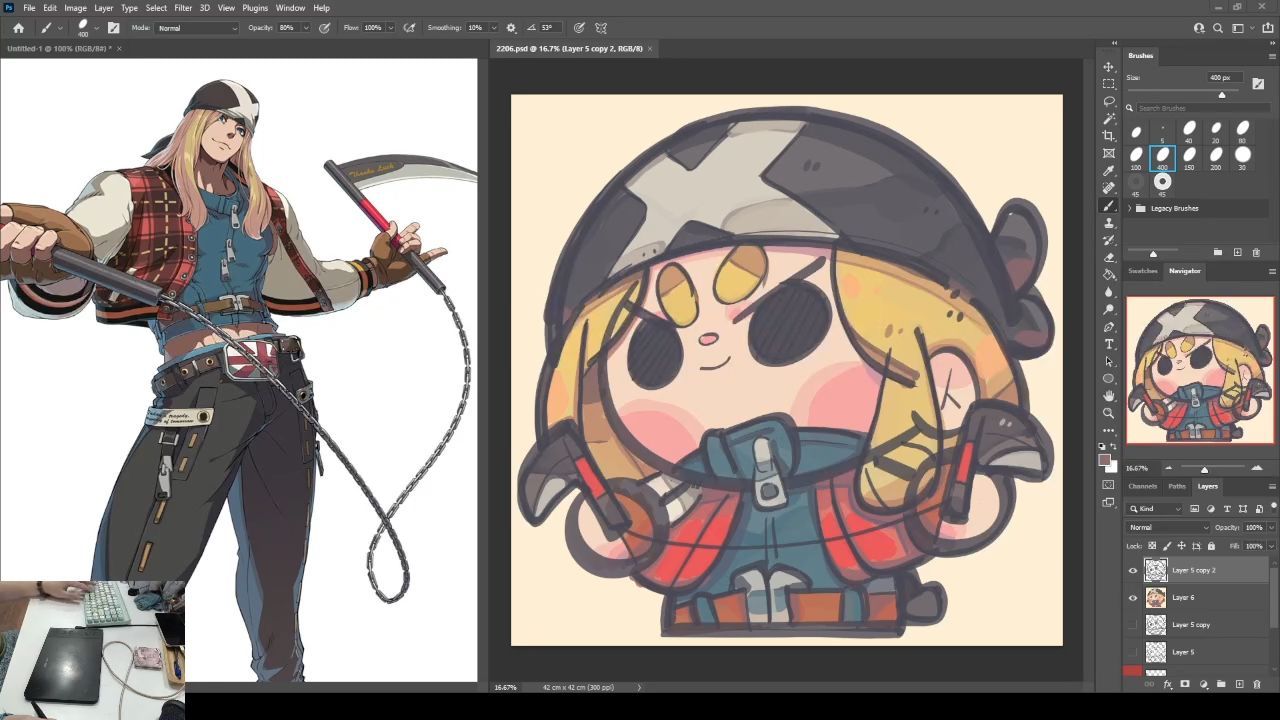Select the Type tool
1280x720 pixels.
[1108, 344]
